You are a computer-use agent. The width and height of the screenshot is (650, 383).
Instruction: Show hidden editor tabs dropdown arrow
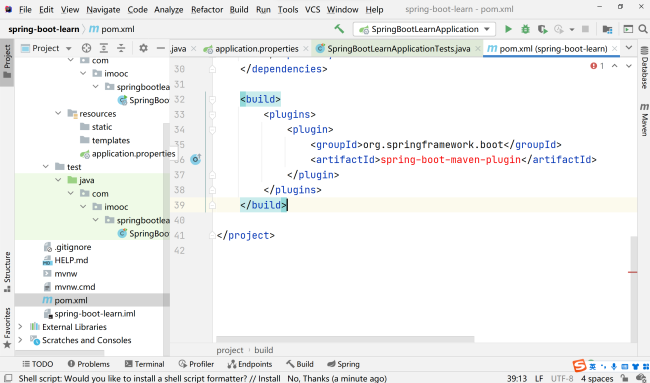(629, 48)
